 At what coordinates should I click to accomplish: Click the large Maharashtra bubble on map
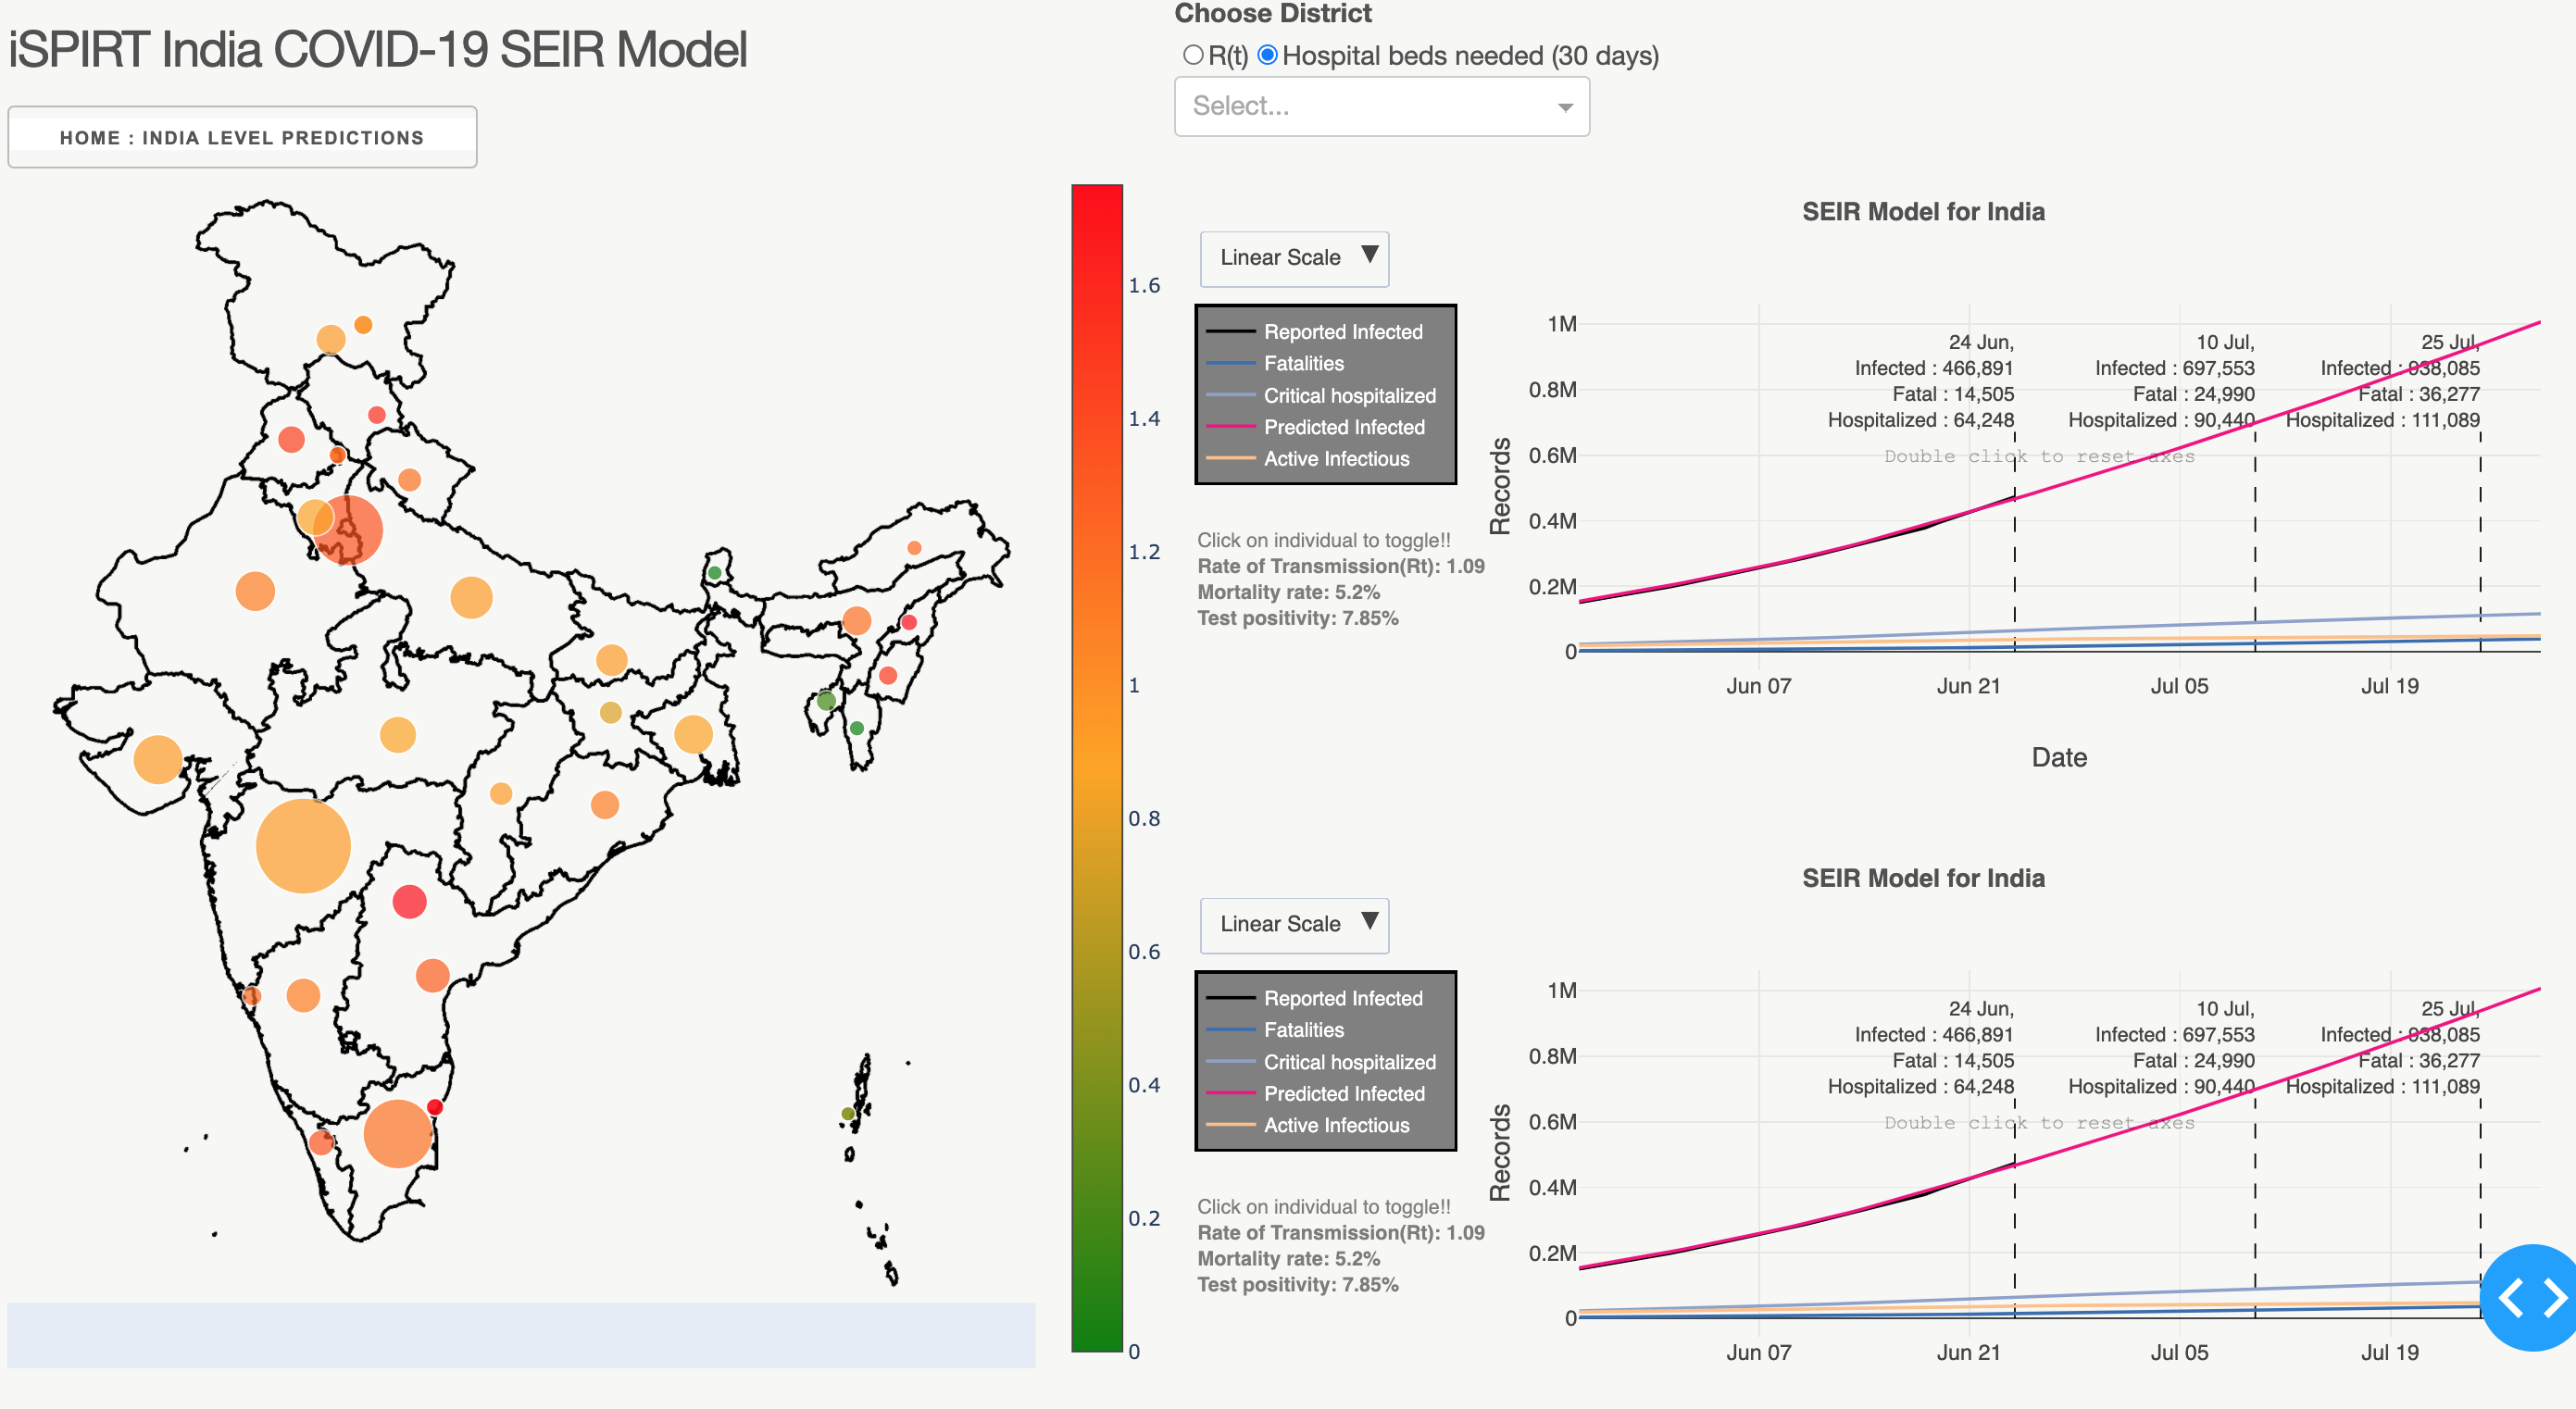tap(303, 846)
